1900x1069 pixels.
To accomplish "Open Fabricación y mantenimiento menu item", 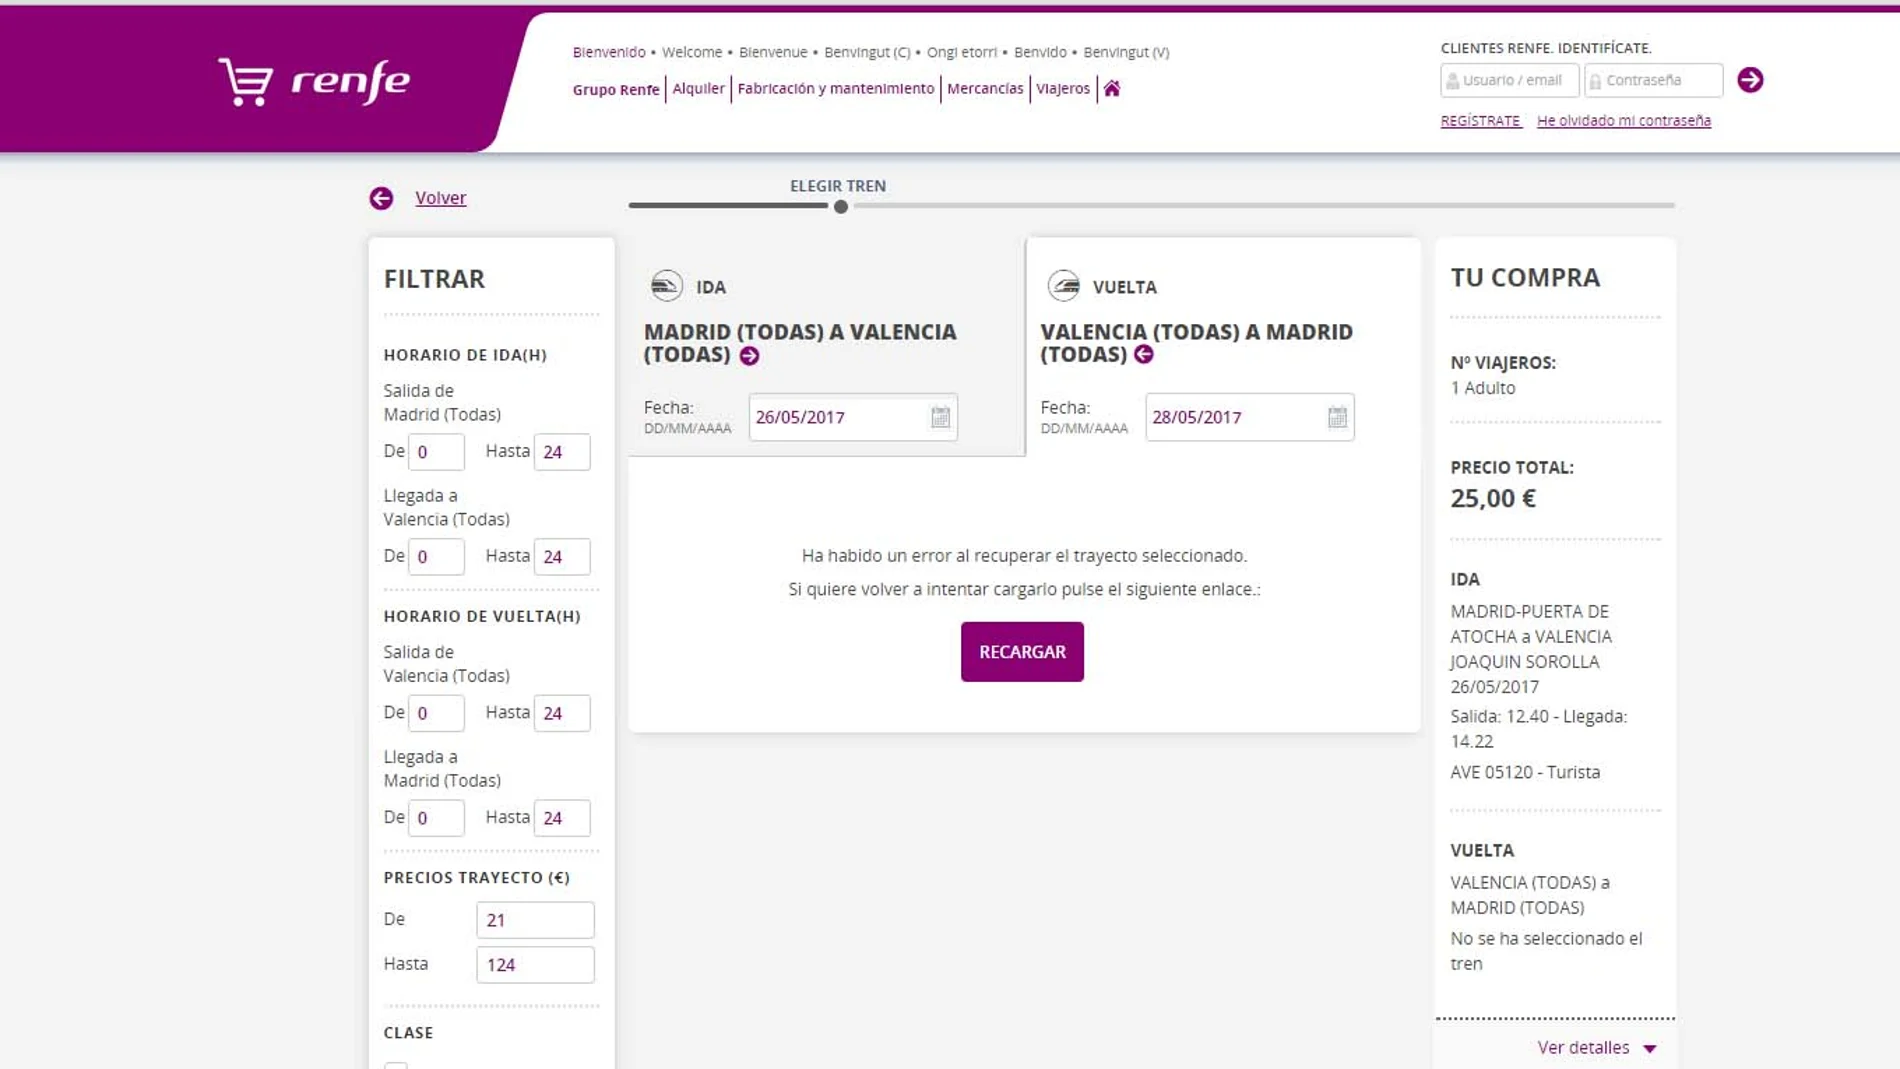I will 836,88.
